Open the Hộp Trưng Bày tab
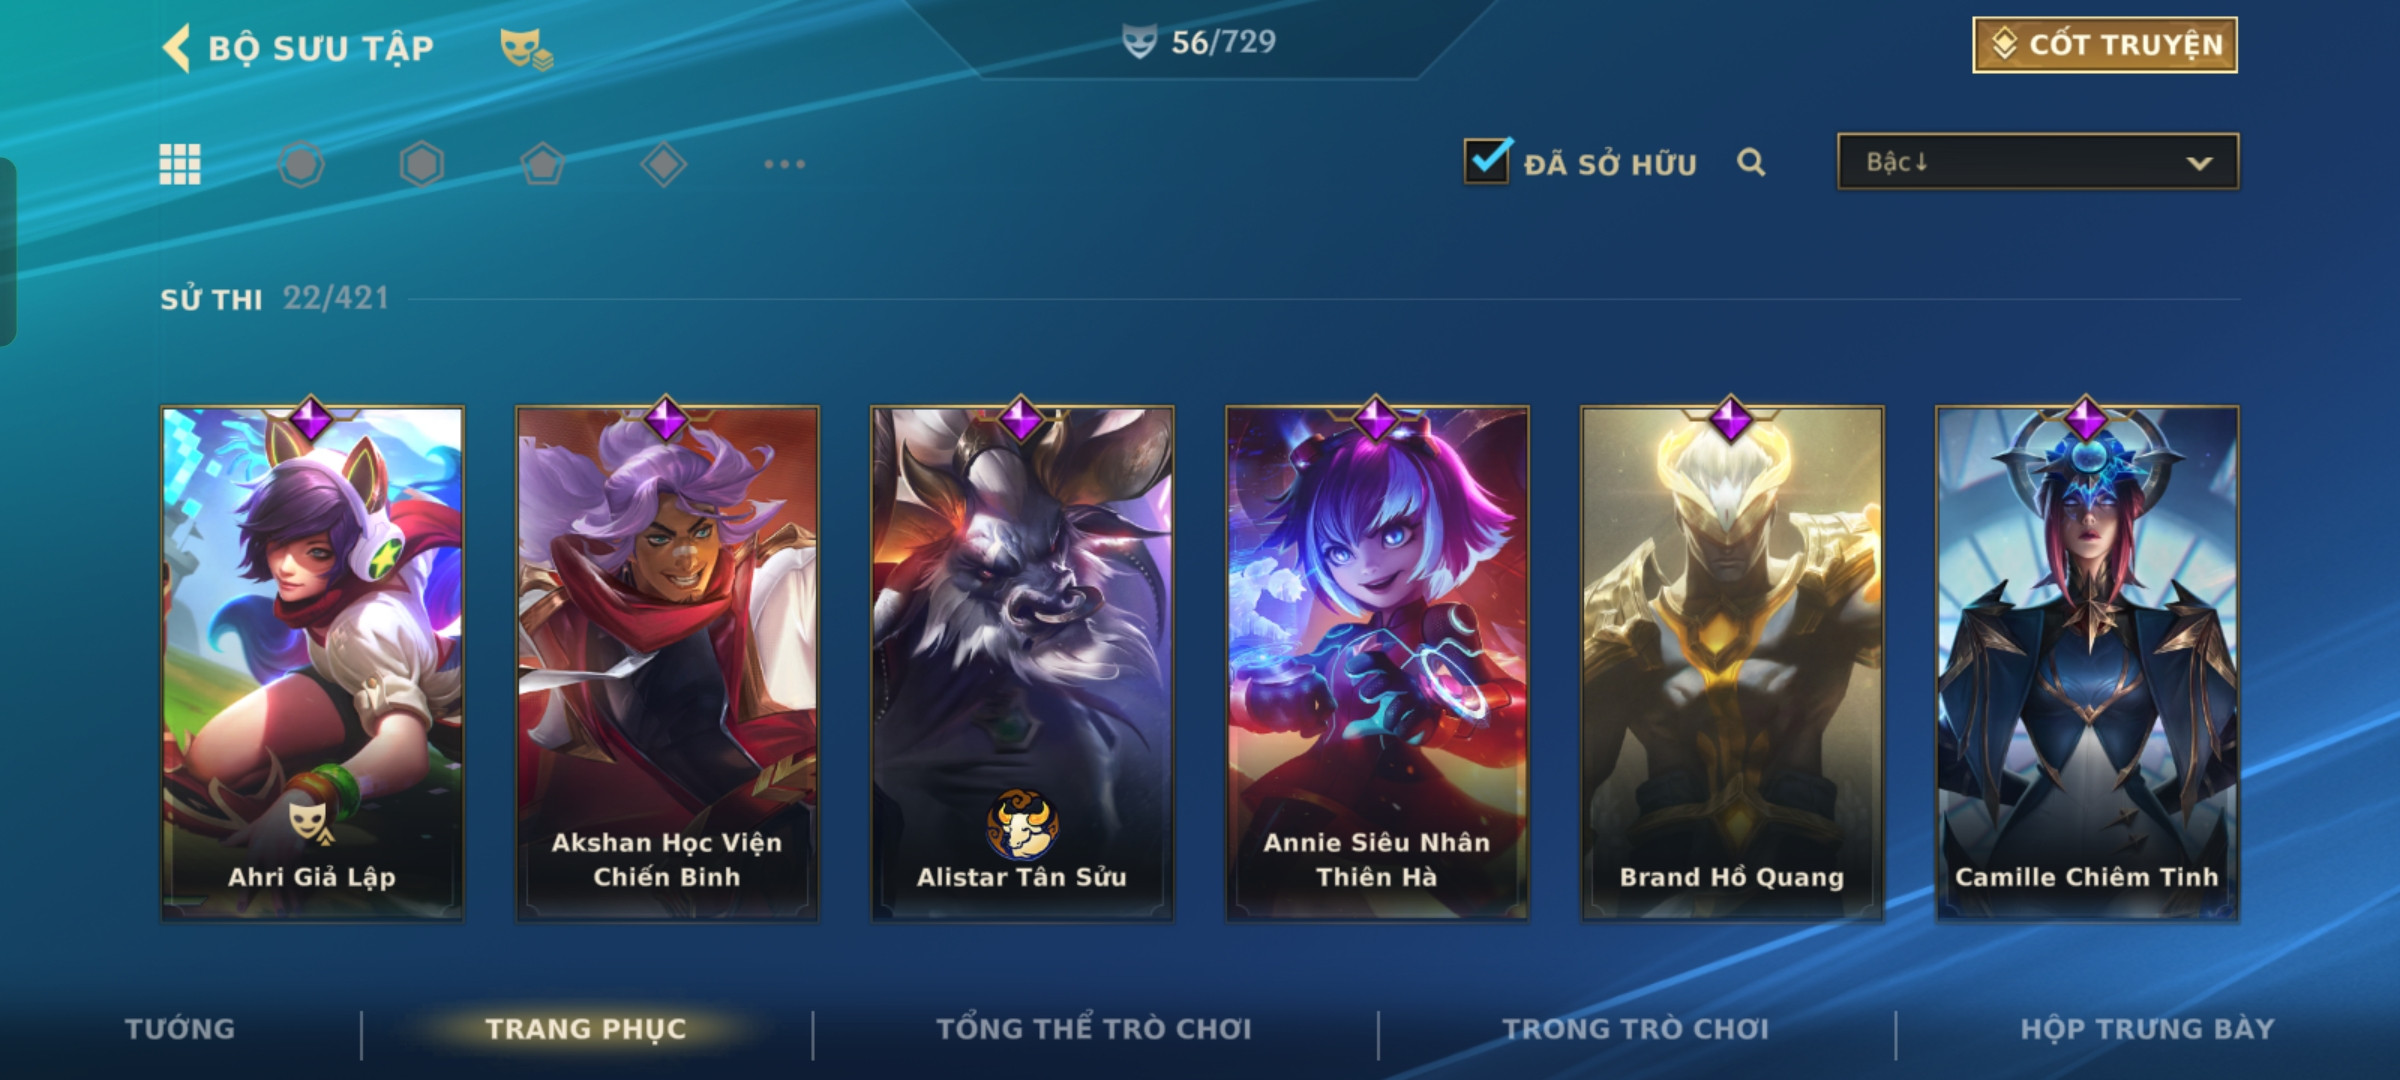The image size is (2400, 1080). point(2147,1029)
